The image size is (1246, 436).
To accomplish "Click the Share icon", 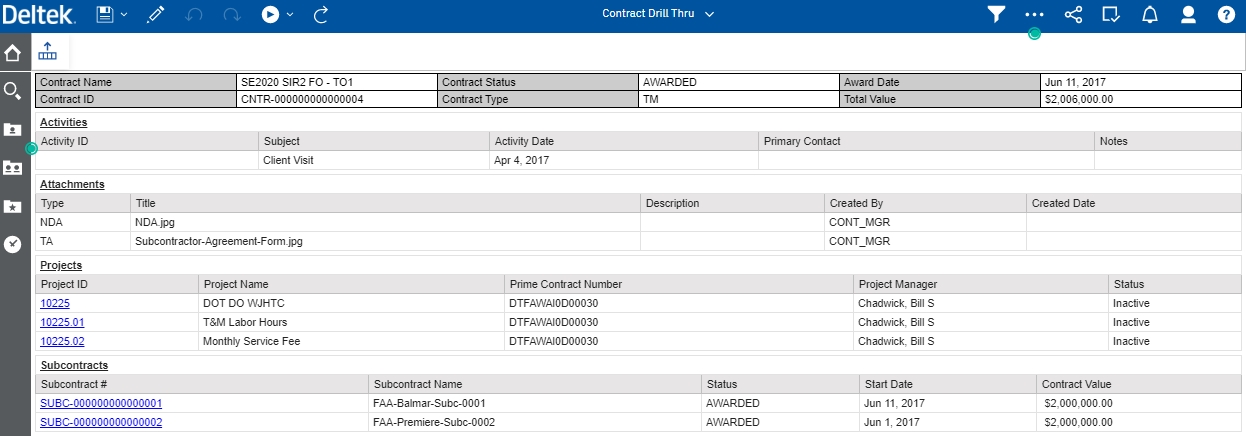I will pyautogui.click(x=1073, y=15).
